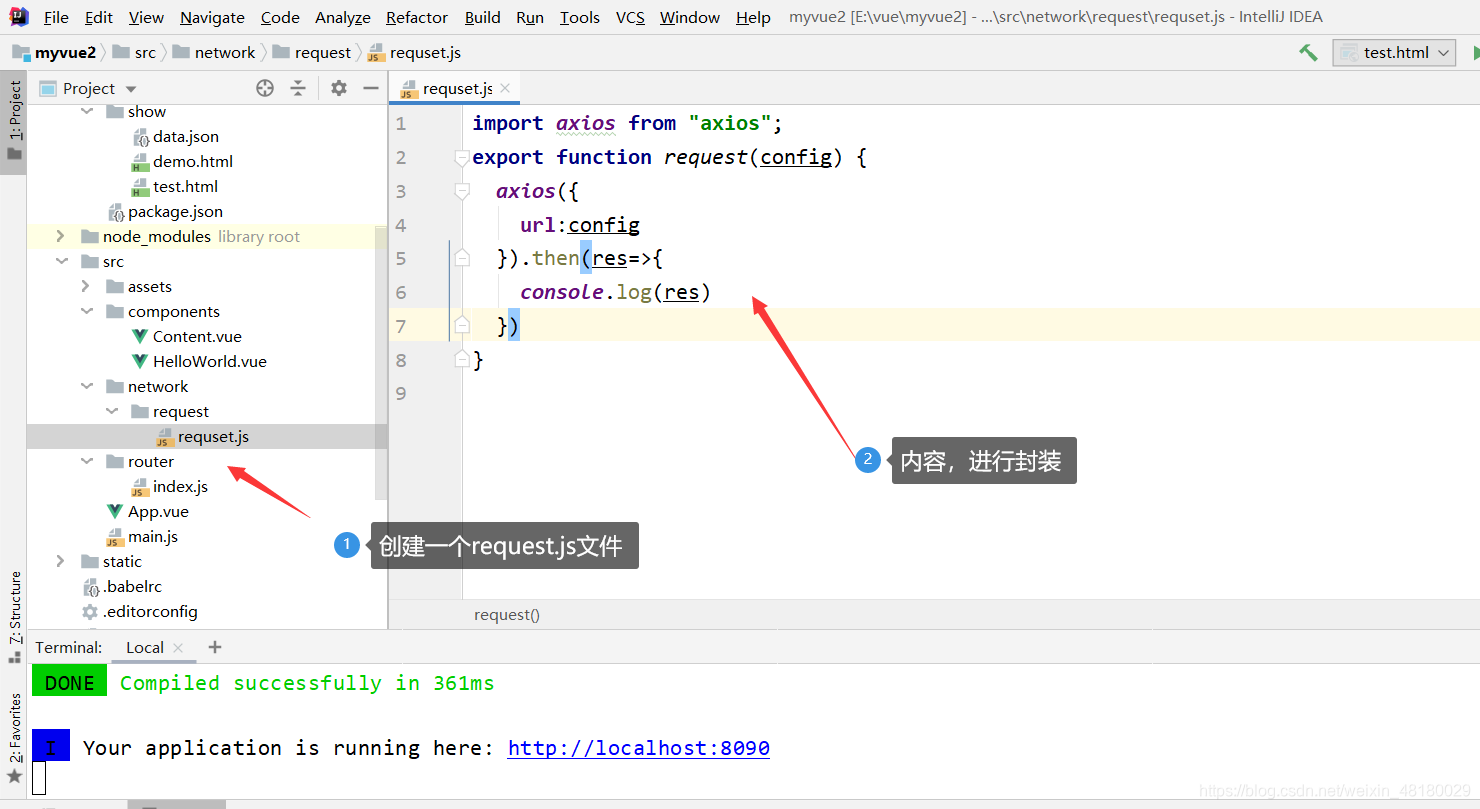This screenshot has height=809, width=1480.
Task: Click line number 9 in editor gutter
Action: click(x=401, y=393)
